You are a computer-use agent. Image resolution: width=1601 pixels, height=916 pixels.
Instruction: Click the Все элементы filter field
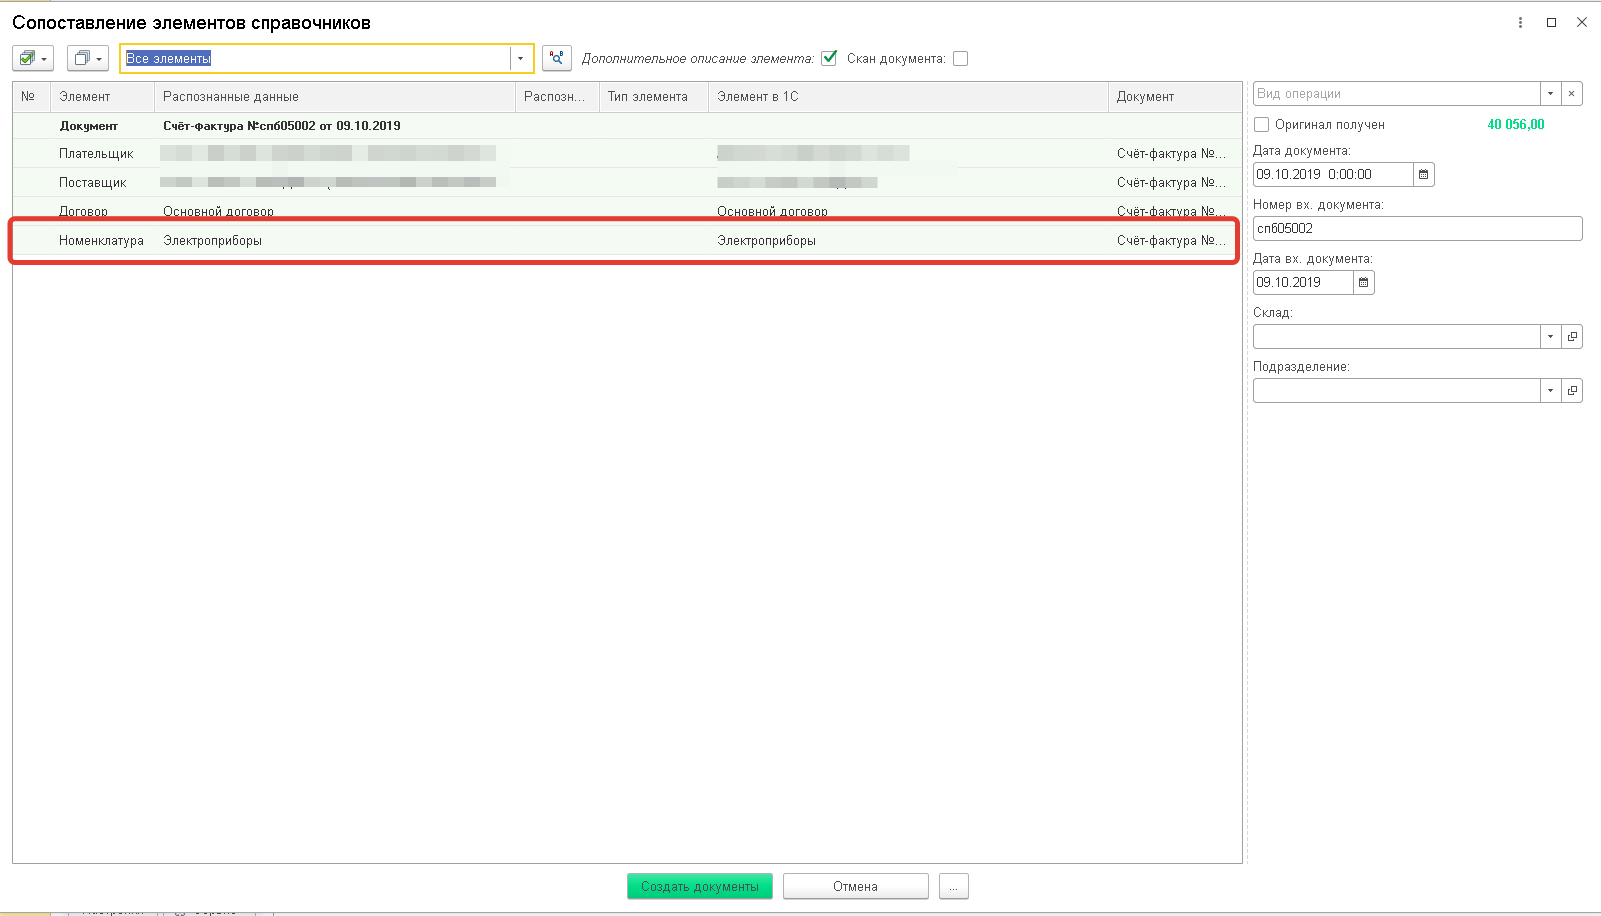pos(316,58)
